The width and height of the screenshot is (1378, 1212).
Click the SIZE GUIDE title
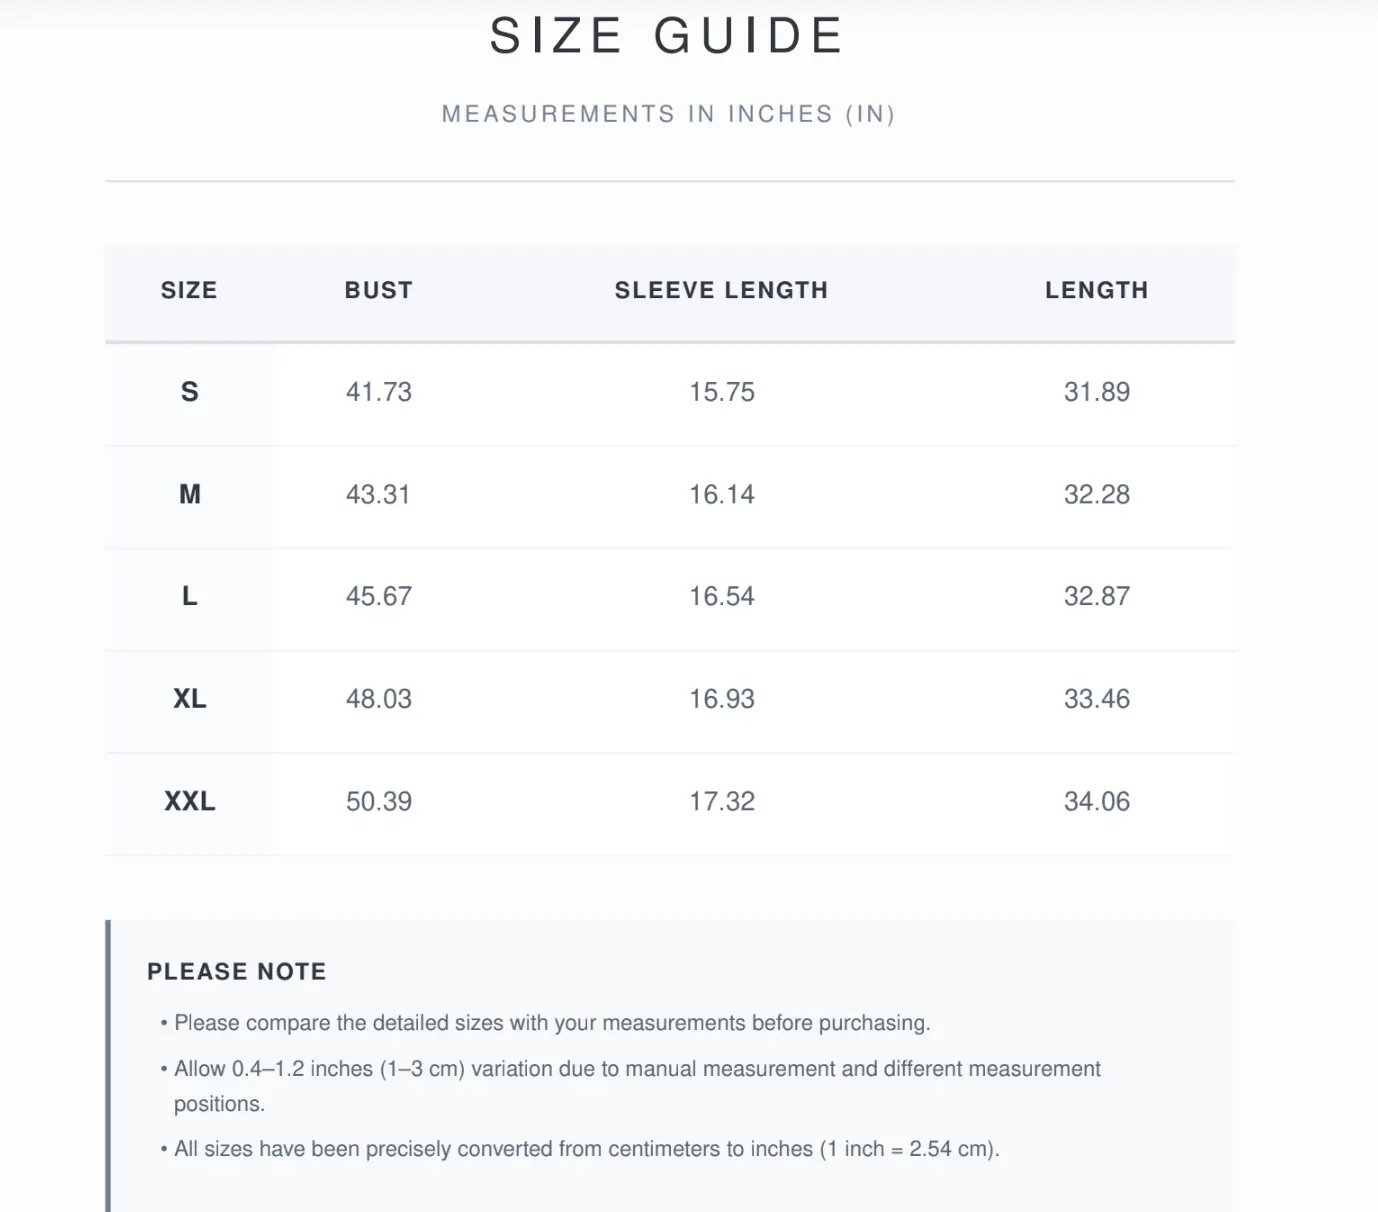pyautogui.click(x=668, y=36)
